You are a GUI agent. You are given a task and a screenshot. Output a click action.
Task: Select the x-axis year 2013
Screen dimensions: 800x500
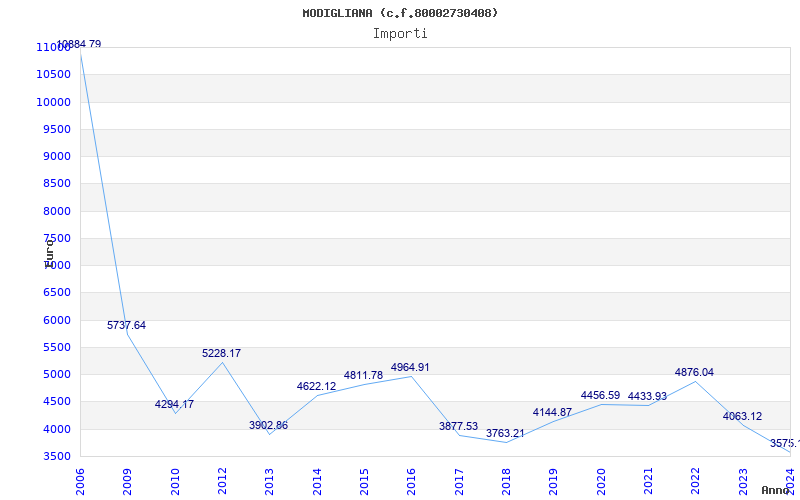pos(269,482)
